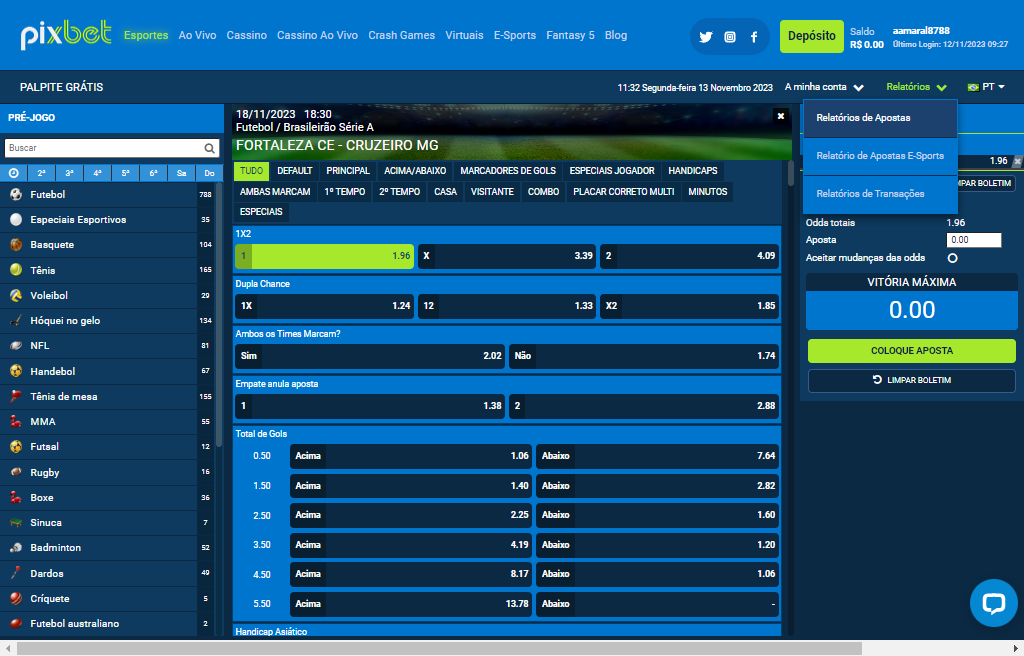Select the Dardos dart icon
The image size is (1024, 656).
(16, 573)
